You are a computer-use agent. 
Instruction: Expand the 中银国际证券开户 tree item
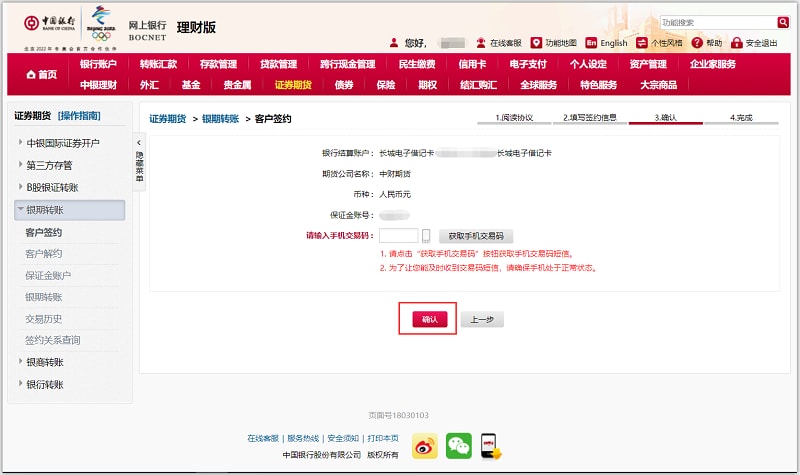(20, 143)
